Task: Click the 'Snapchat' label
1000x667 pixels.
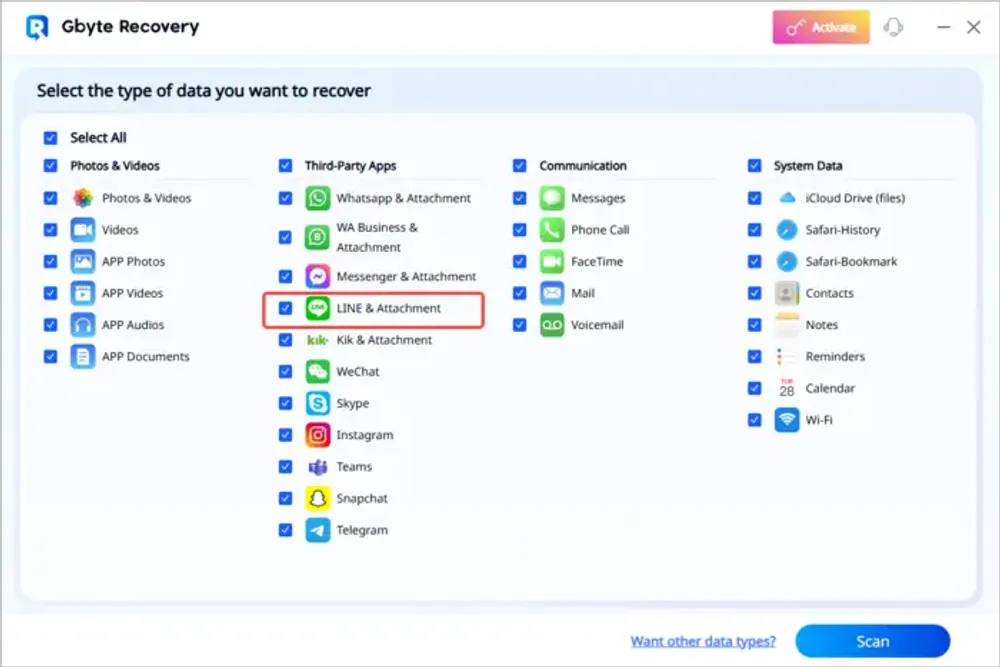Action: (x=362, y=499)
